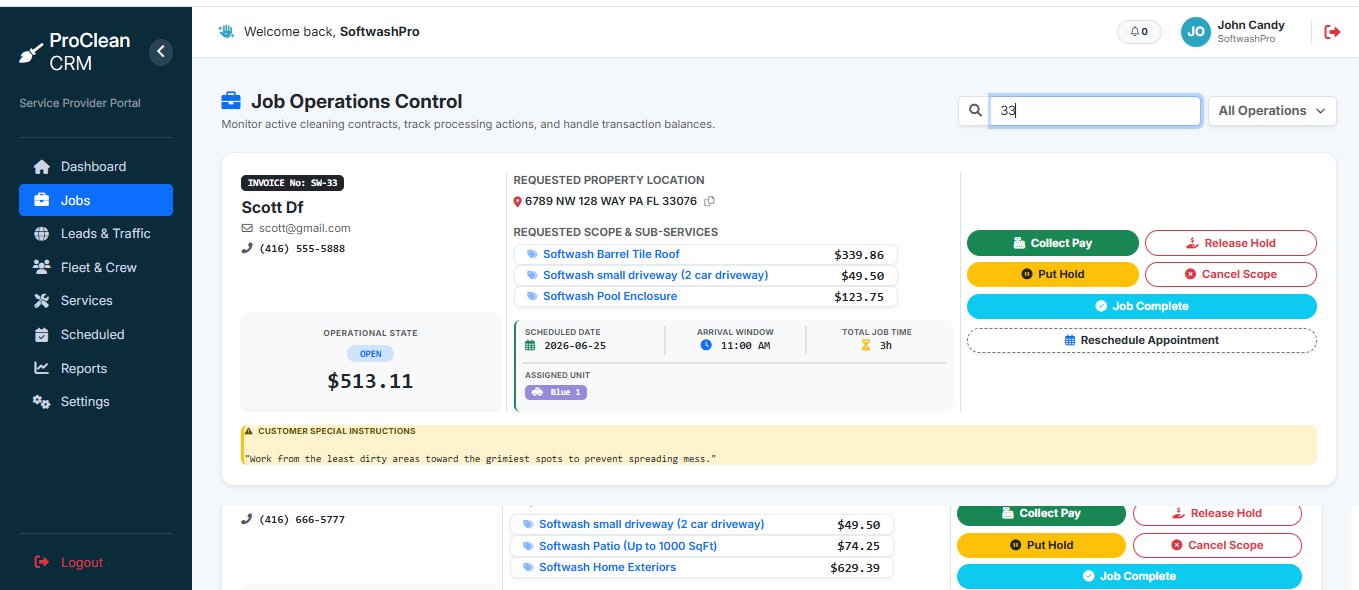The width and height of the screenshot is (1359, 590).
Task: Click the customer name Scott Df
Action: coord(272,208)
